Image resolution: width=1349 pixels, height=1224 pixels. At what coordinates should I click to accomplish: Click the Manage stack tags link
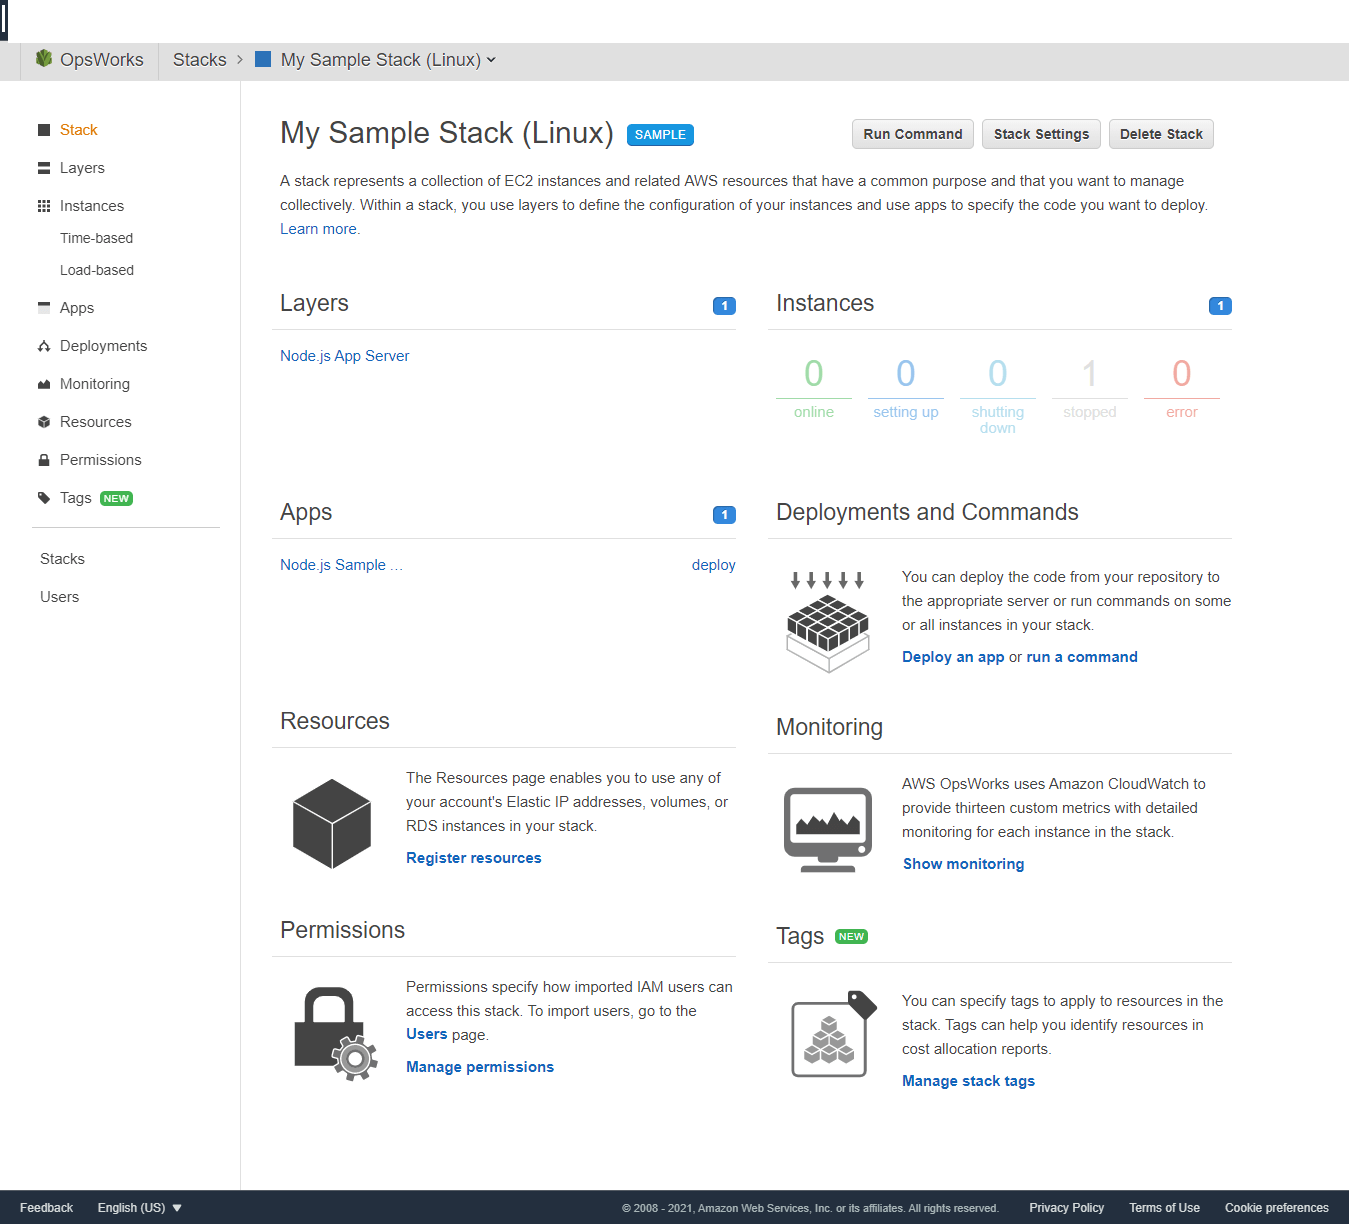[x=968, y=1081]
